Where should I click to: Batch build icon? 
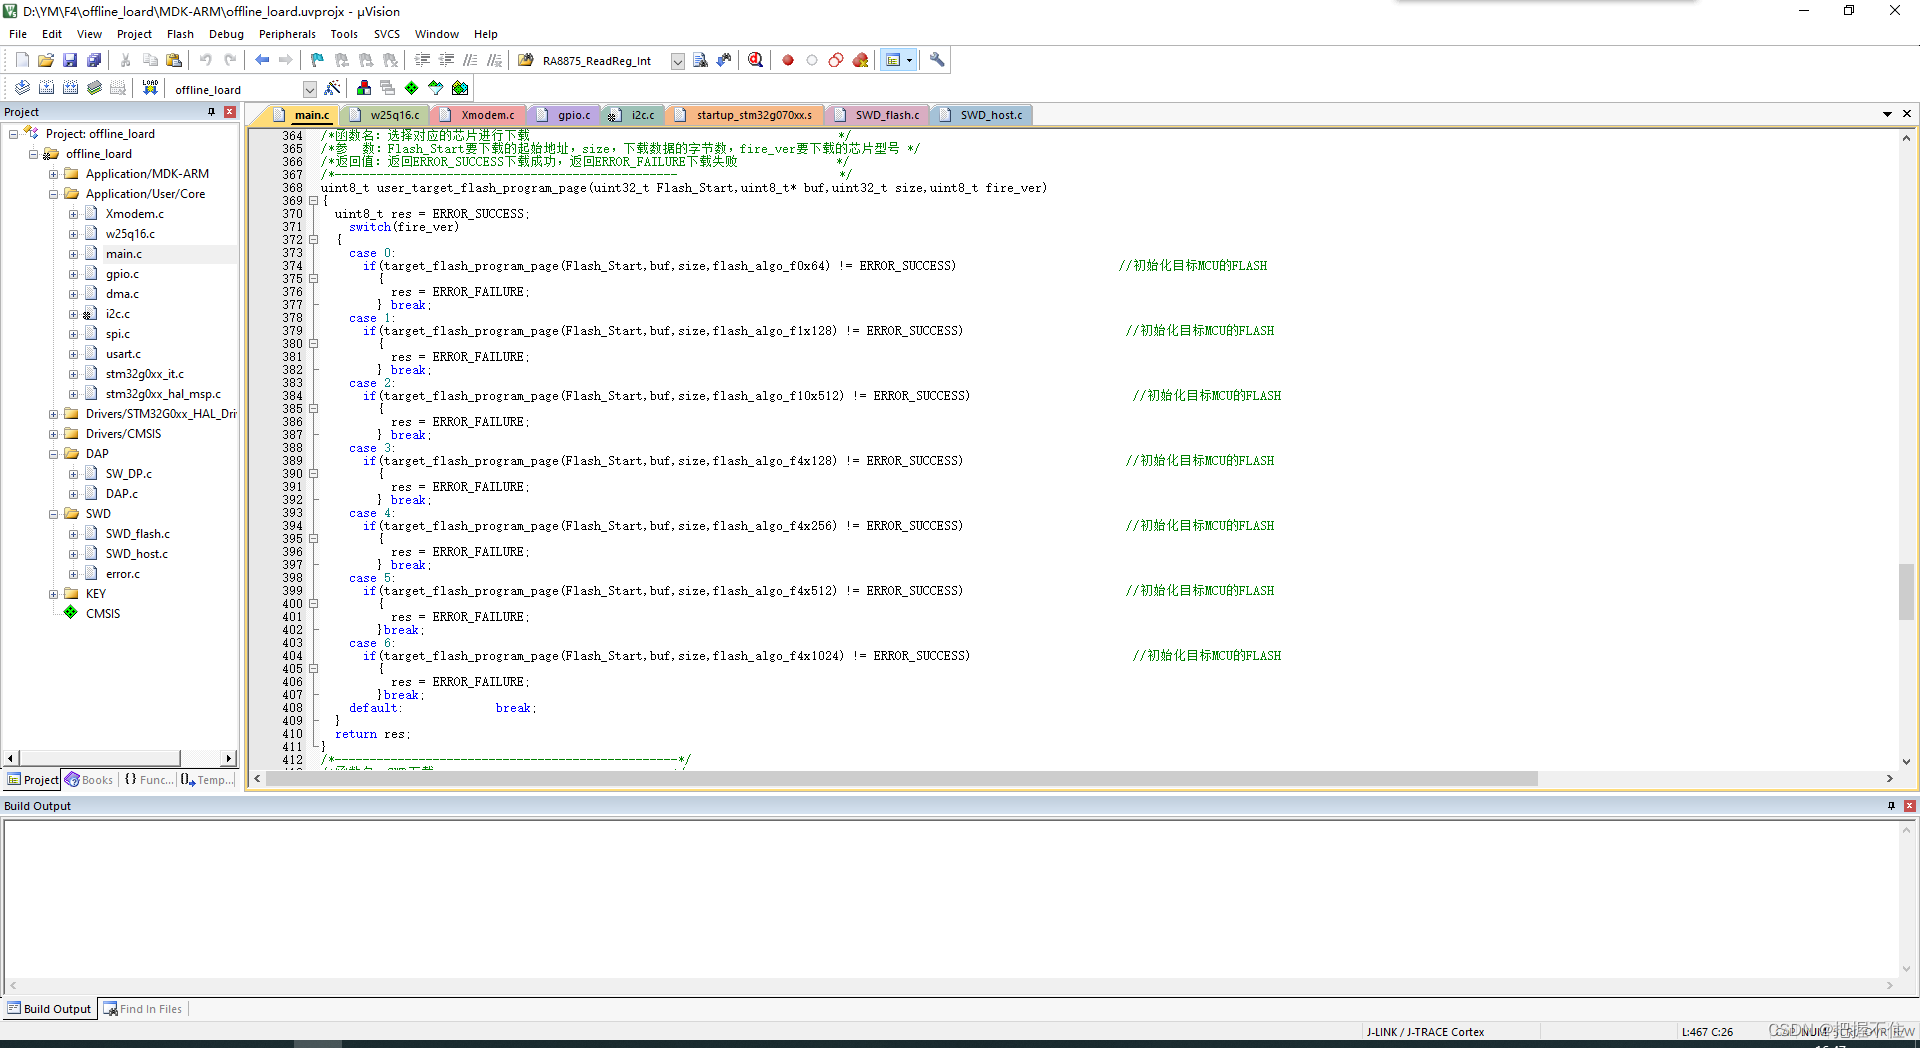pos(94,88)
